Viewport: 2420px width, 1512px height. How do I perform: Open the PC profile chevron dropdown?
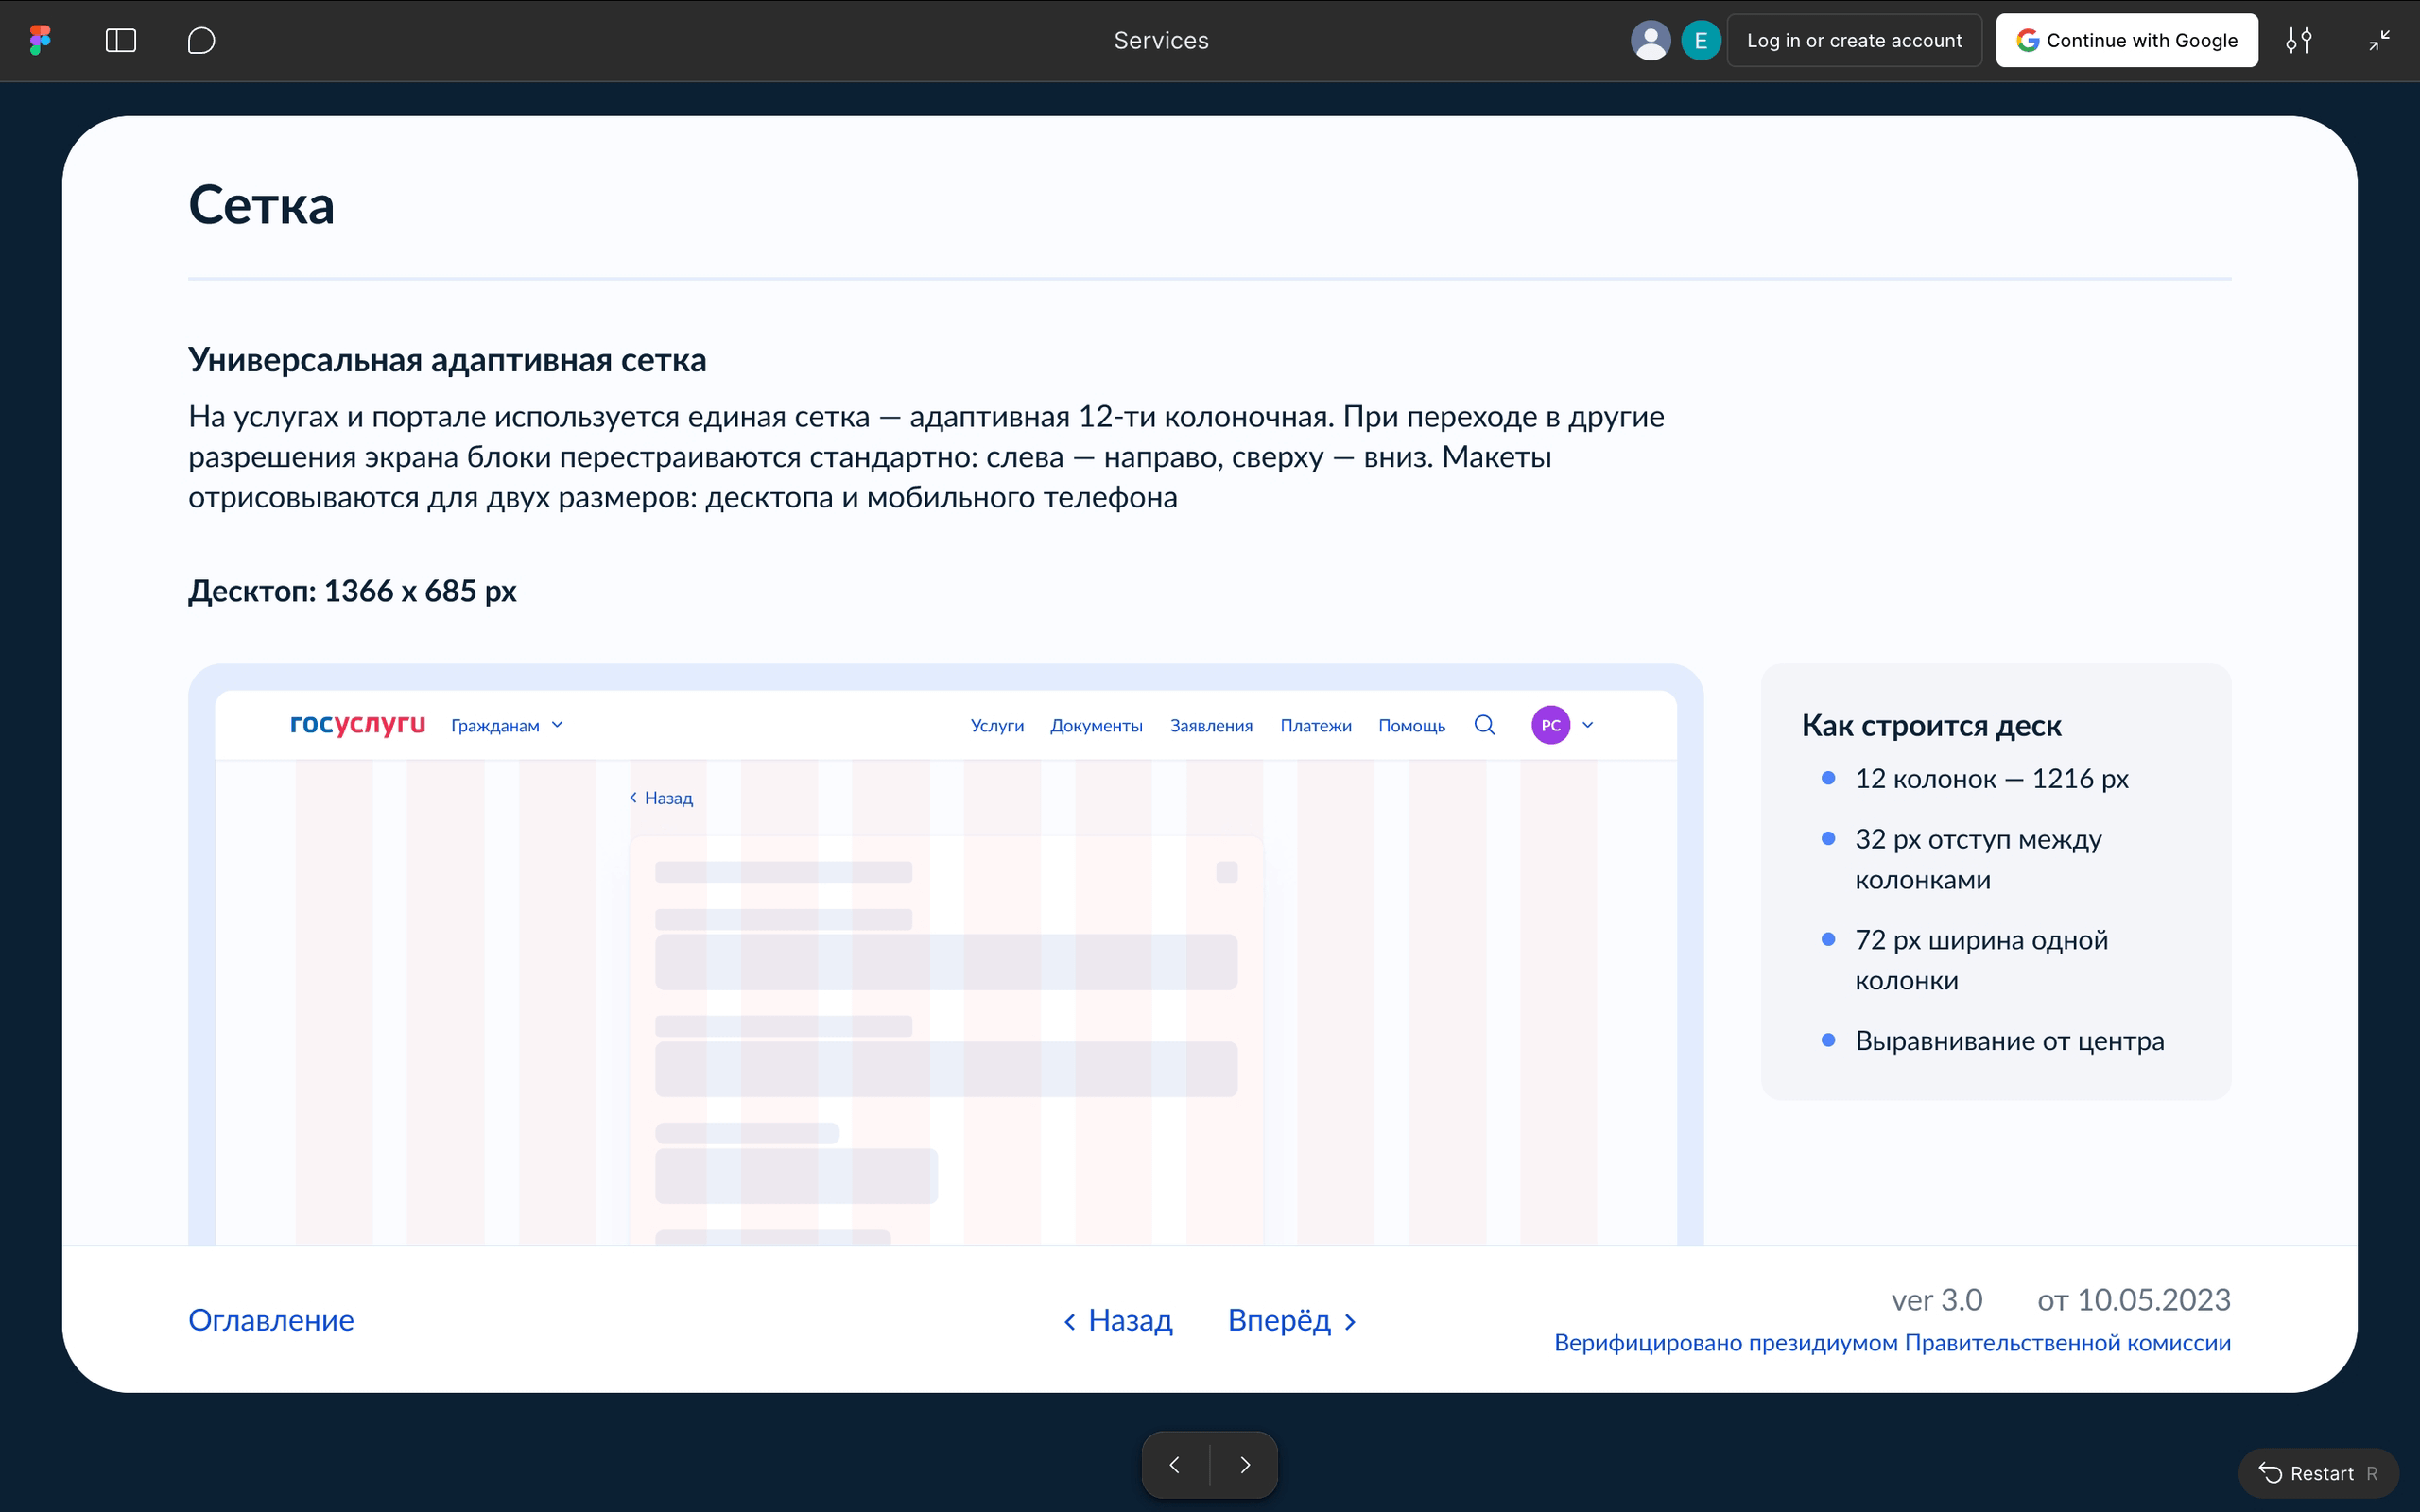tap(1588, 724)
